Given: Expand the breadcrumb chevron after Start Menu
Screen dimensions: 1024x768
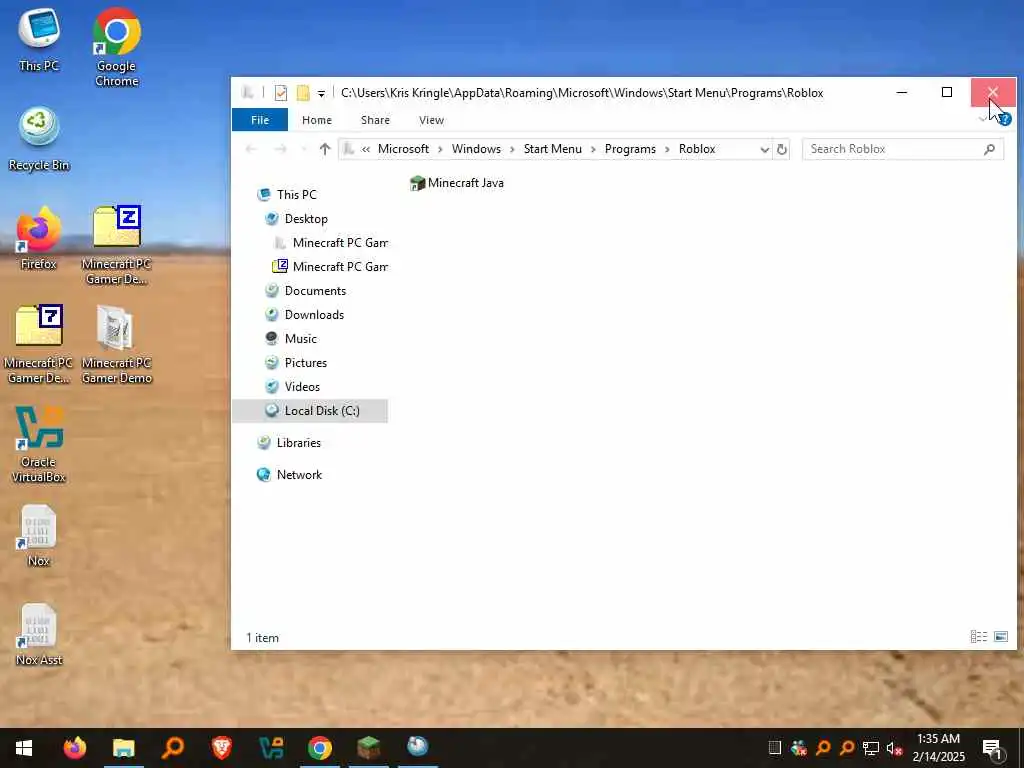Looking at the screenshot, I should [593, 150].
